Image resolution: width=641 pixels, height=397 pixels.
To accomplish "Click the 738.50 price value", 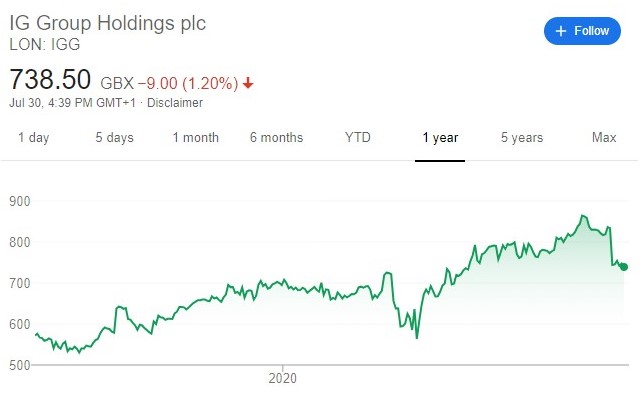I will (50, 79).
